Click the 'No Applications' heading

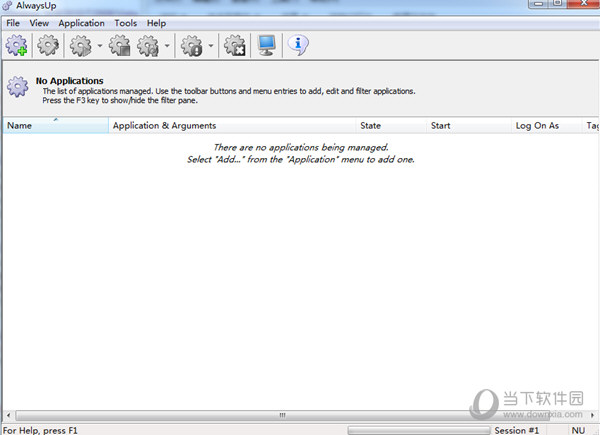[70, 81]
